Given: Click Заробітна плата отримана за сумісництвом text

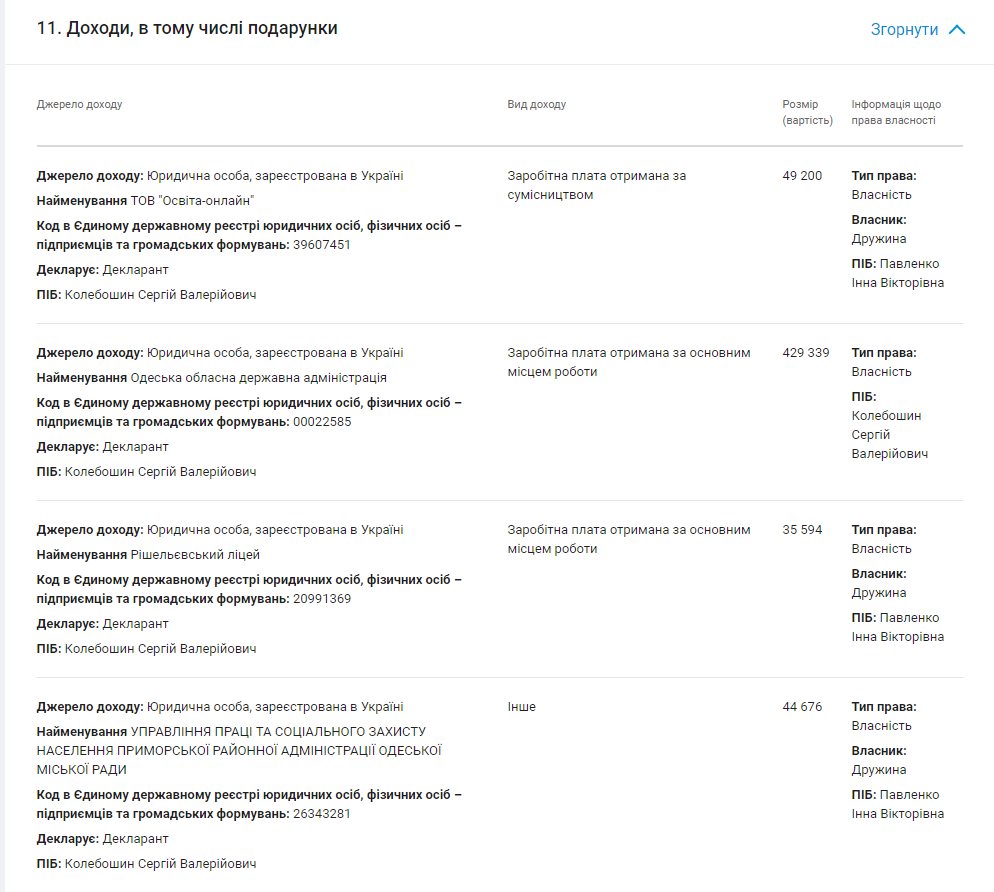Looking at the screenshot, I should [596, 185].
